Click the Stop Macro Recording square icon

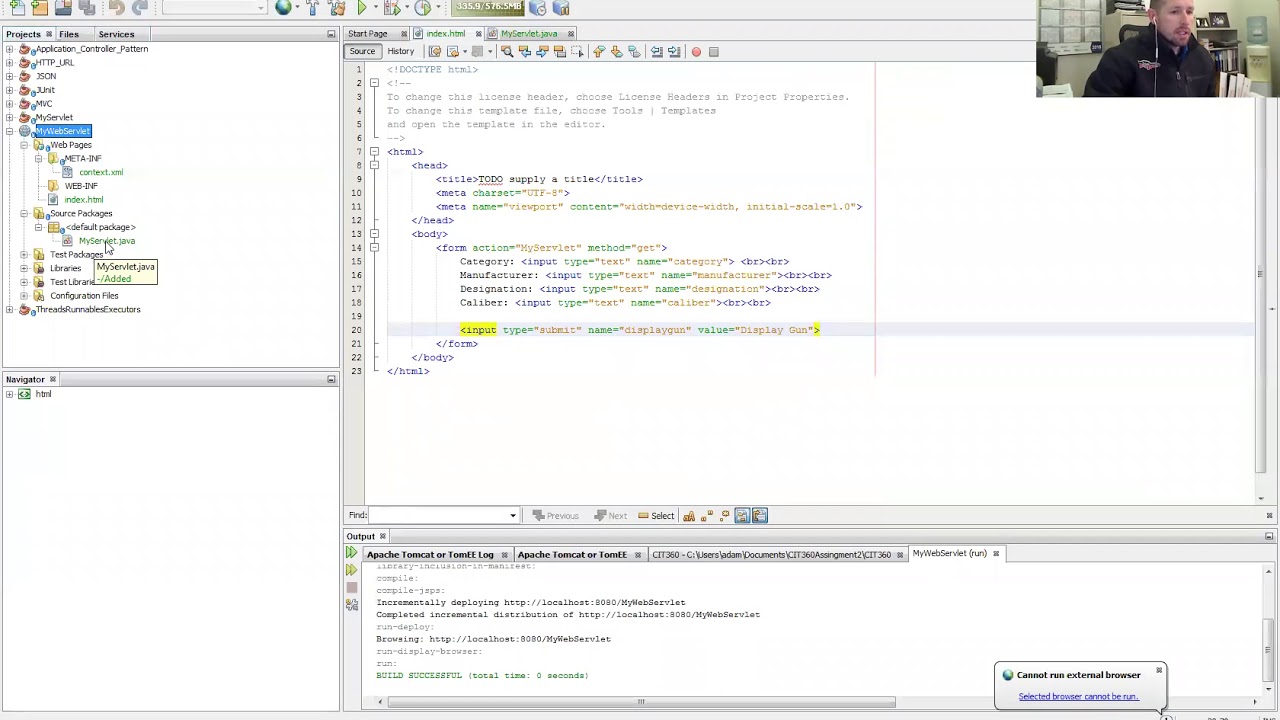[713, 52]
